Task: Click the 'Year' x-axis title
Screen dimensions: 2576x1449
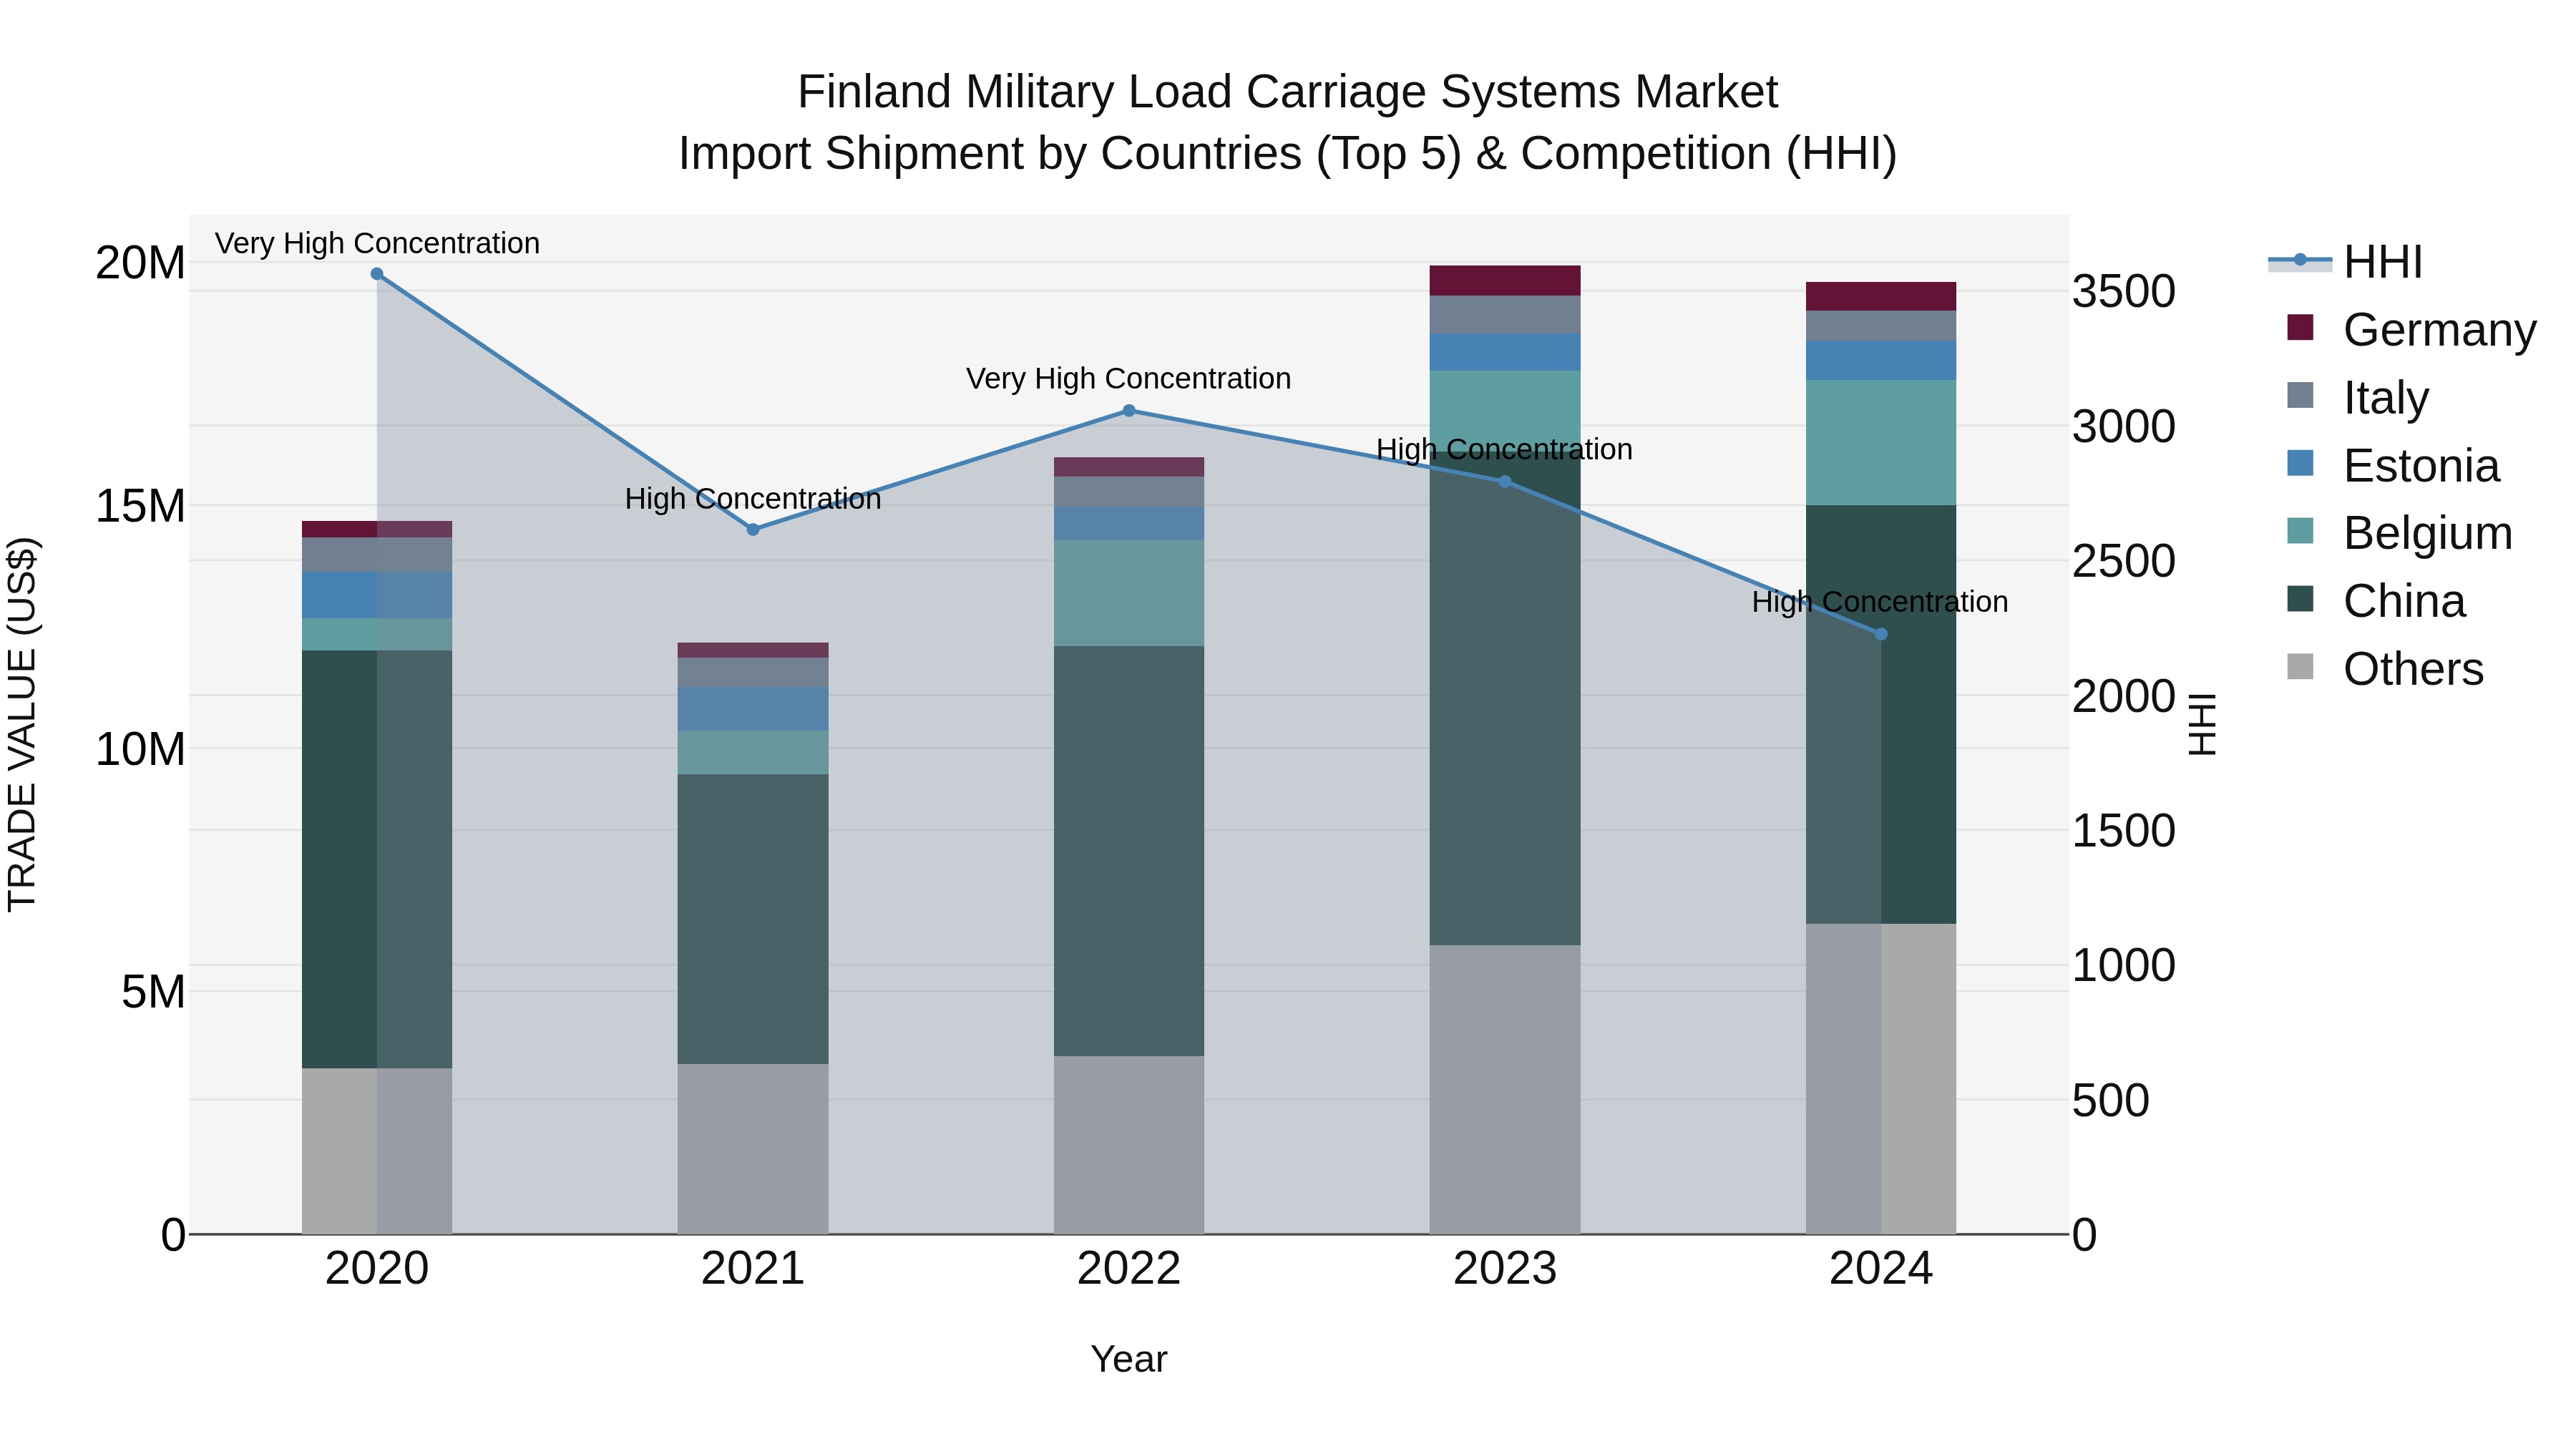Action: [x=1129, y=1359]
